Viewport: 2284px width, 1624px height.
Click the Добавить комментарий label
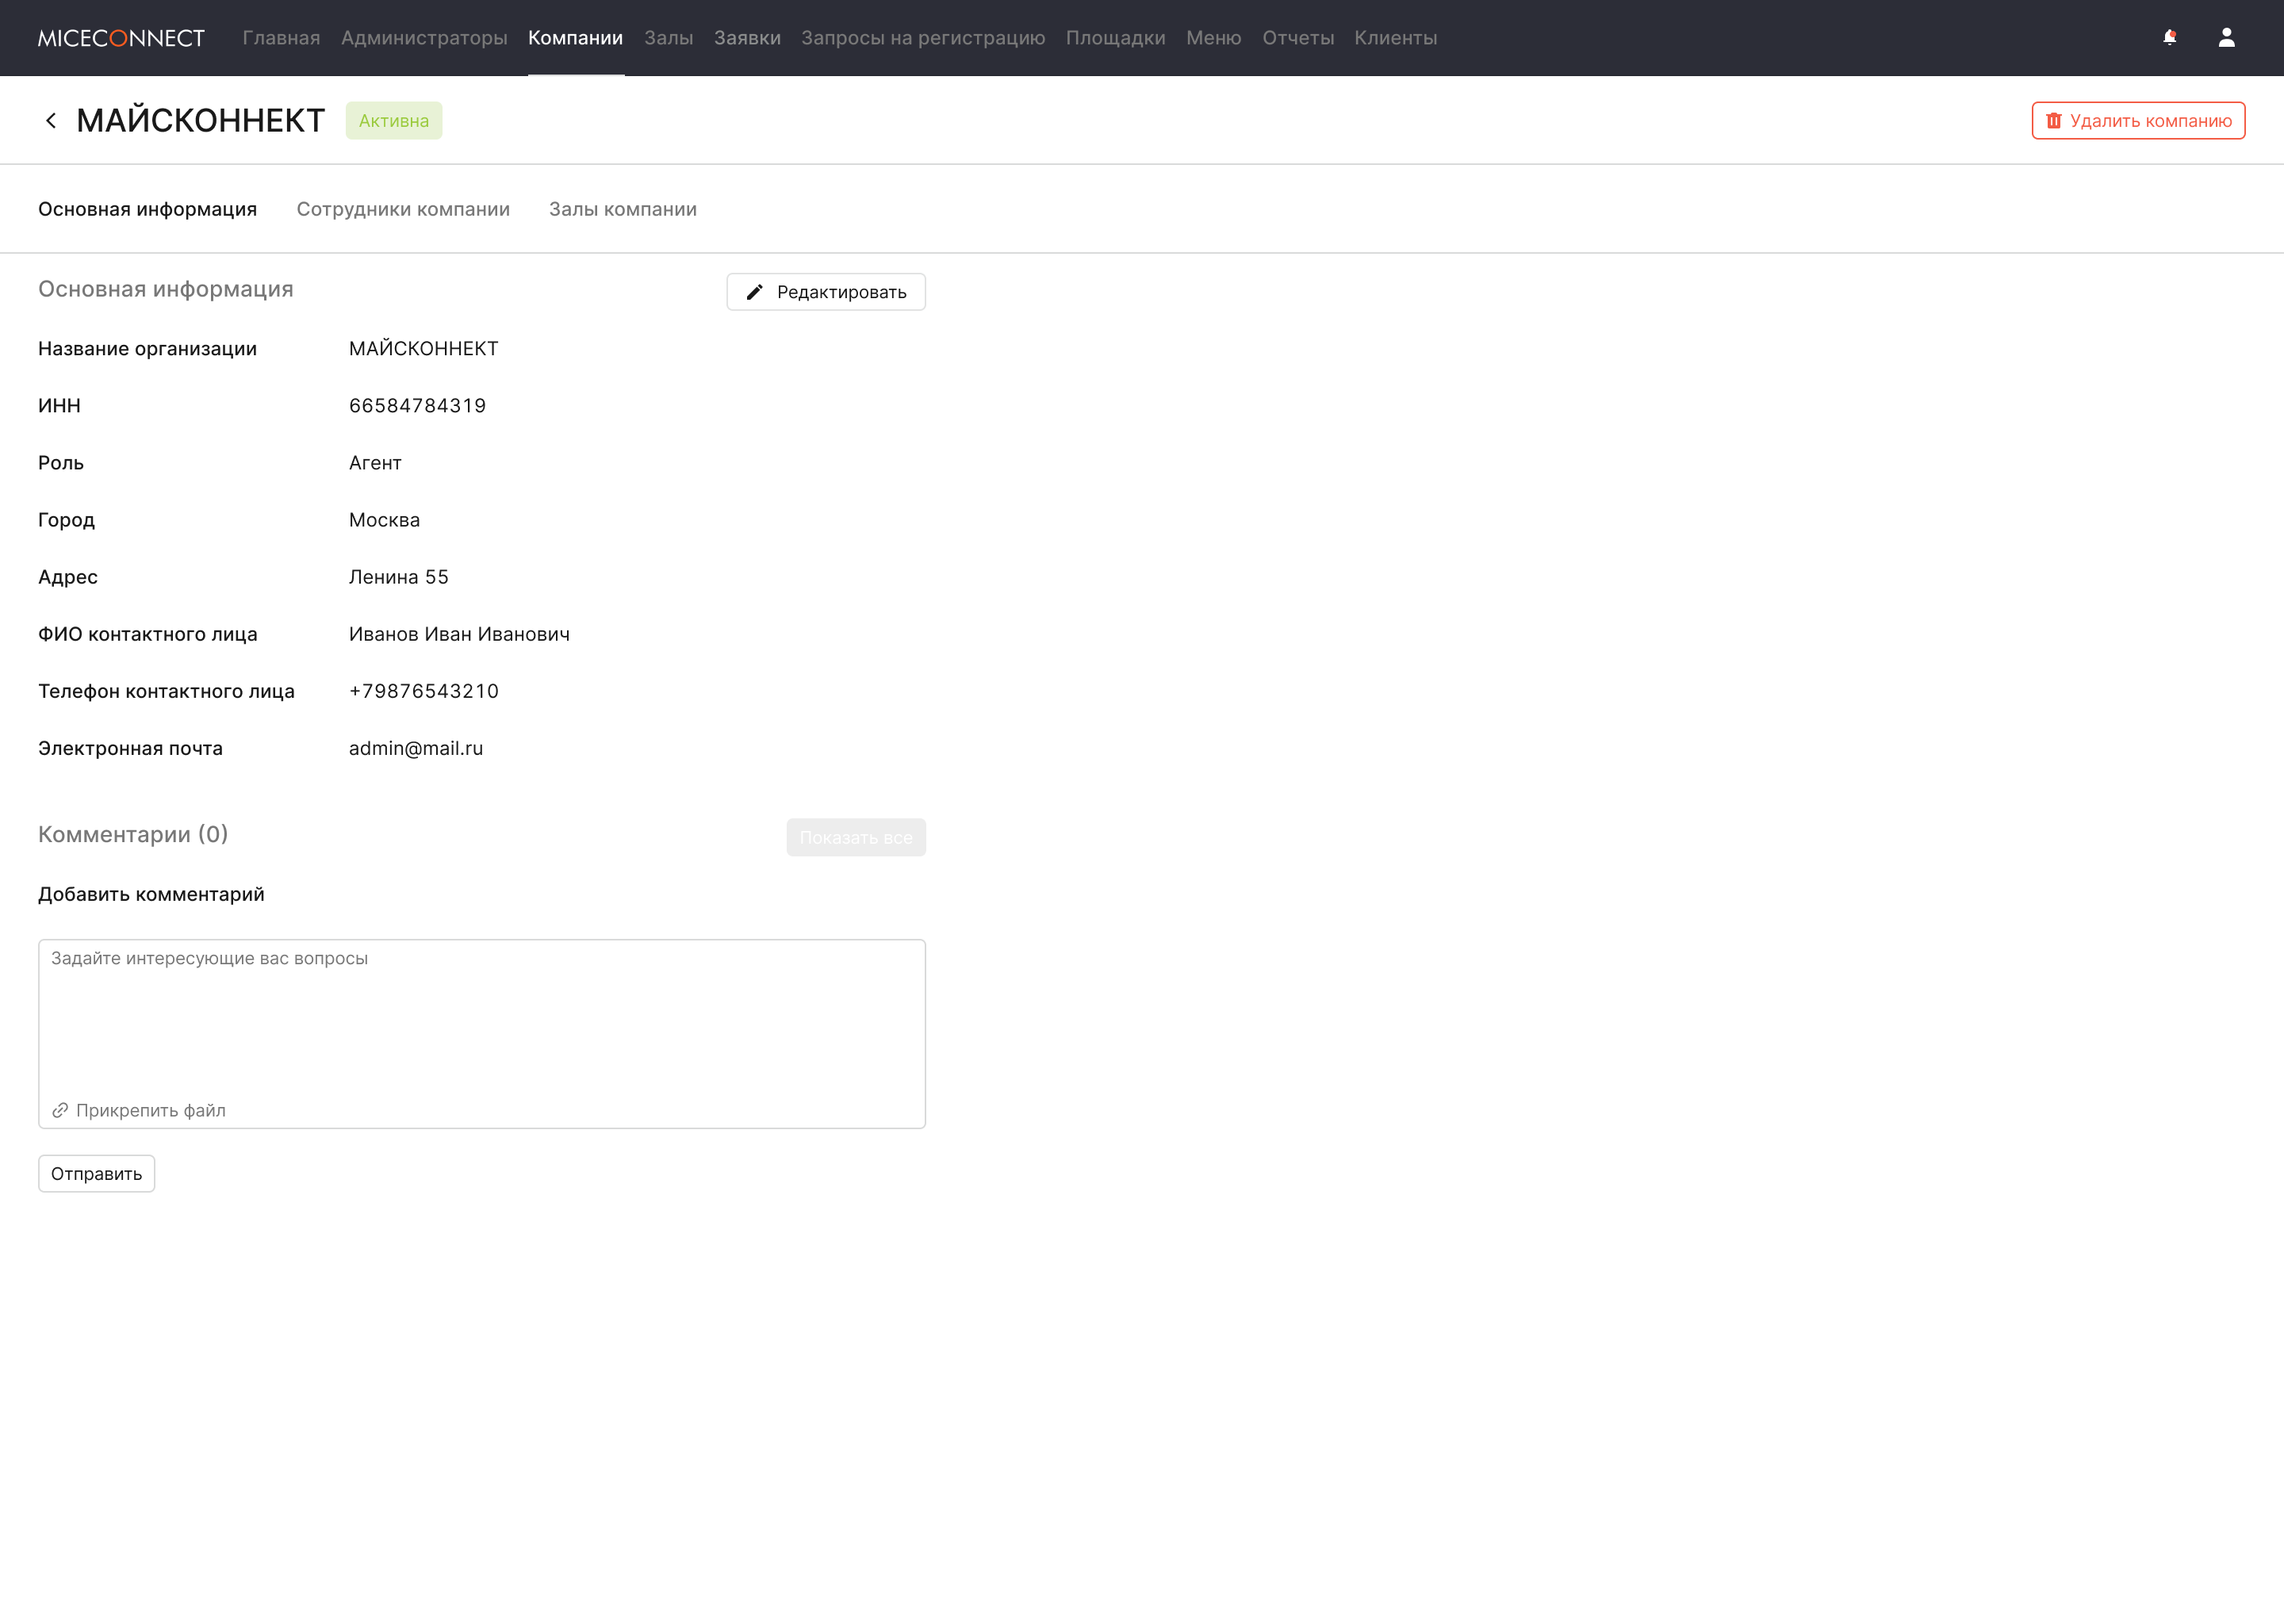point(151,894)
